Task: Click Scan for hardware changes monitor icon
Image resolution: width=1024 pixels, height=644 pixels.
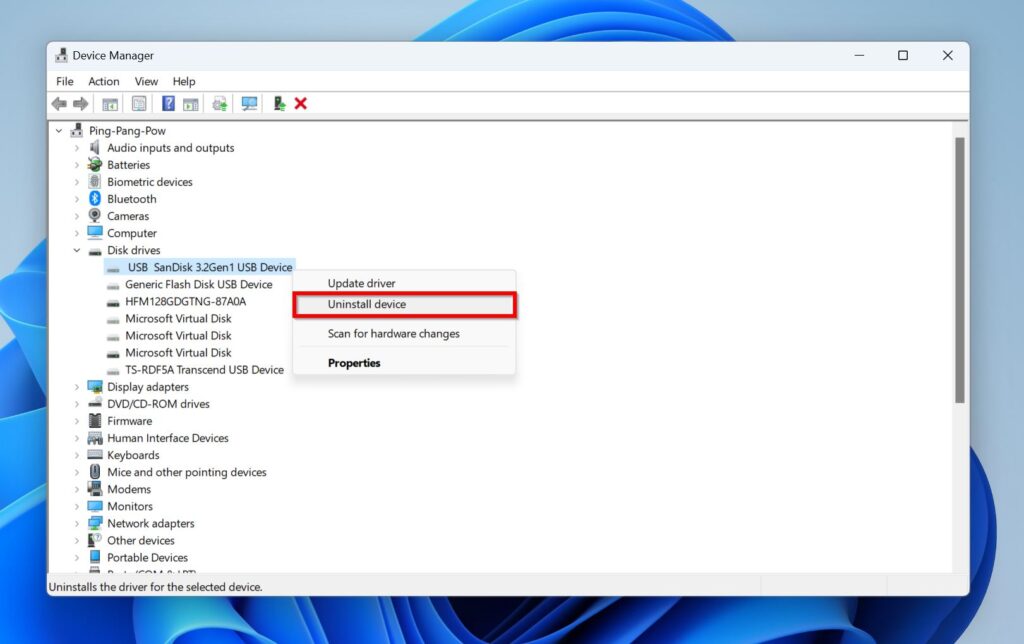Action: [249, 104]
